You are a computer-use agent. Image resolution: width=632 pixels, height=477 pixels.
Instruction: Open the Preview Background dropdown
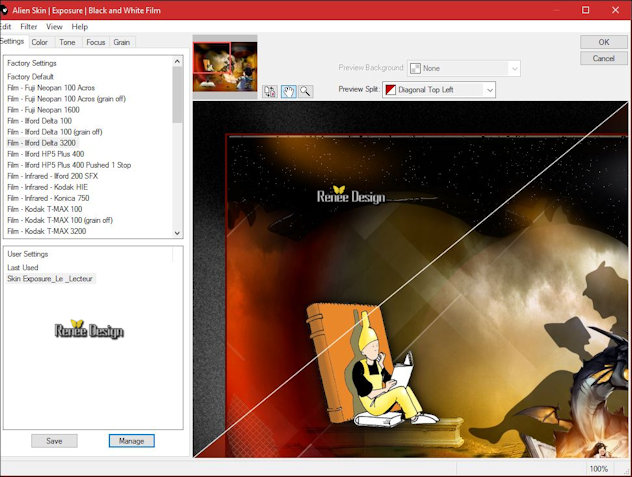click(464, 68)
